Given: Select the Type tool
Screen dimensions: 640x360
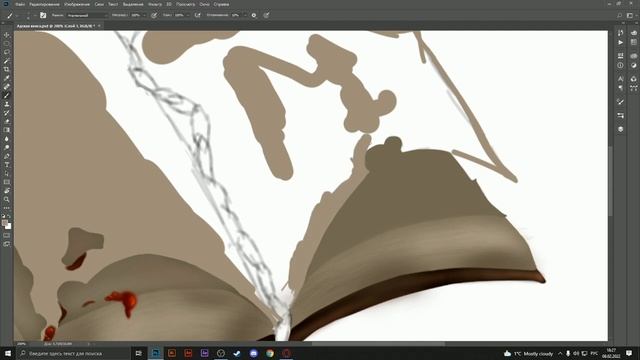Looking at the screenshot, I should (x=7, y=164).
